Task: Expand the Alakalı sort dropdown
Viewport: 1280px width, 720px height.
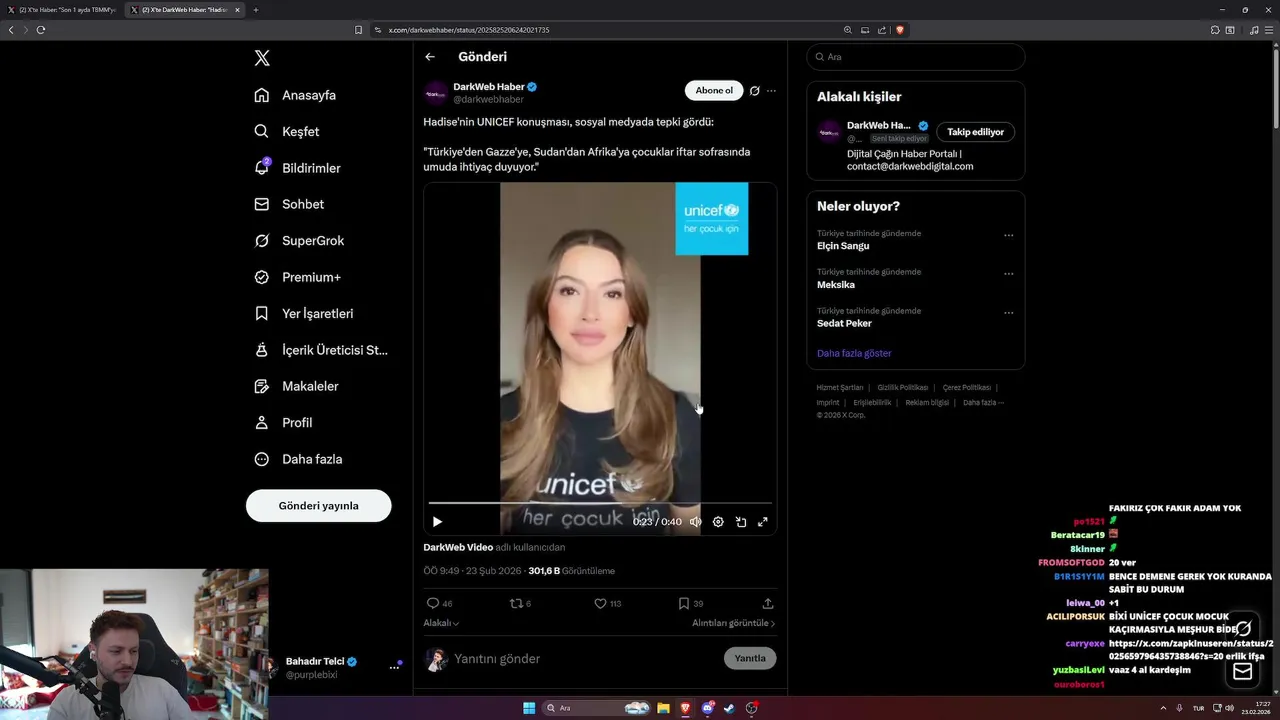Action: tap(441, 623)
